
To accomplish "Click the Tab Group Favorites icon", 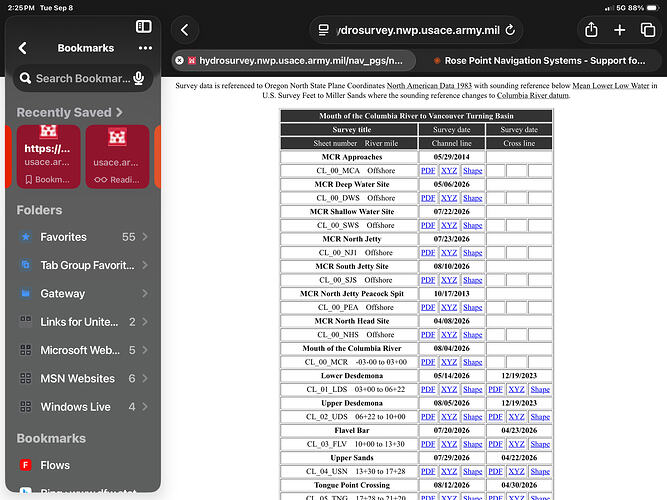I will (26, 265).
